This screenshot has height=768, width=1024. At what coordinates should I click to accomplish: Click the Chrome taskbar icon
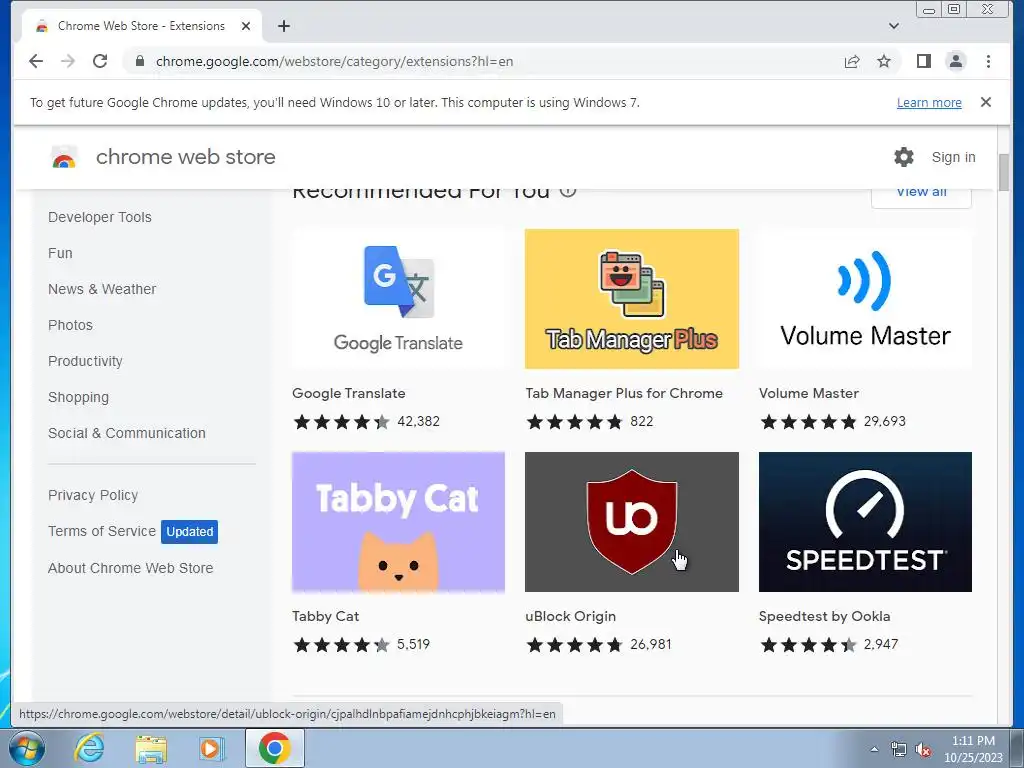coord(275,748)
